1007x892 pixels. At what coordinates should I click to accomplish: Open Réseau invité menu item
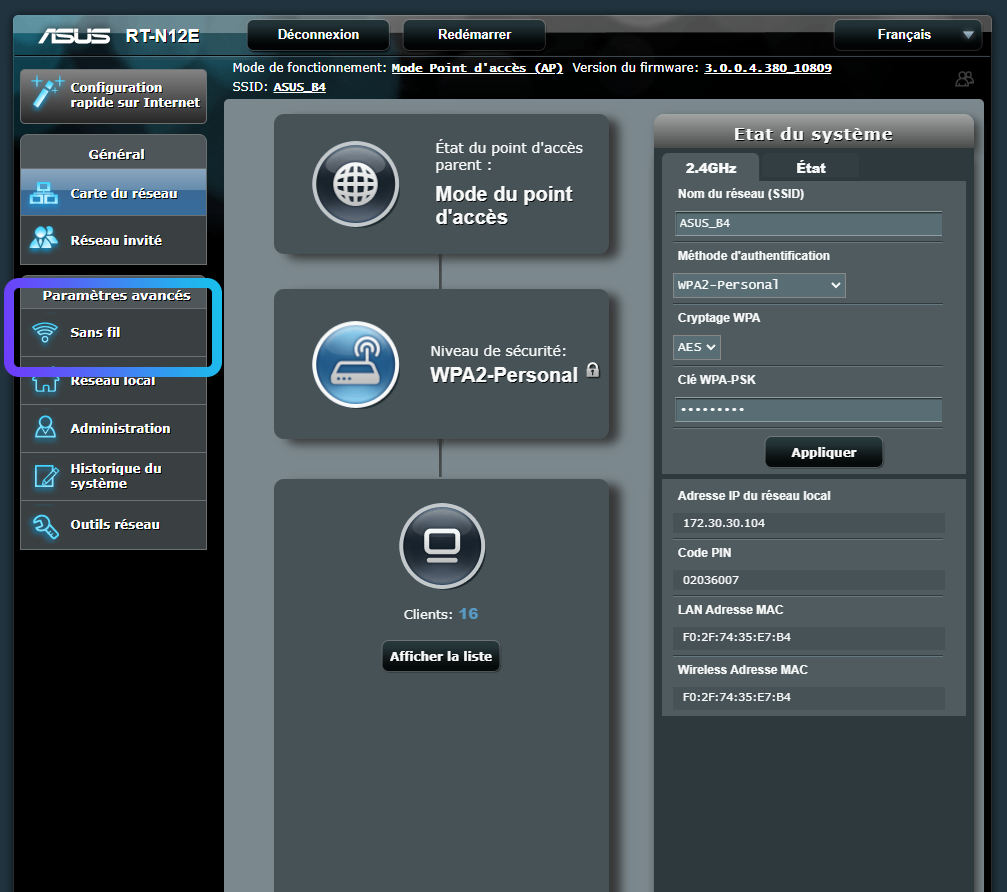click(x=114, y=240)
